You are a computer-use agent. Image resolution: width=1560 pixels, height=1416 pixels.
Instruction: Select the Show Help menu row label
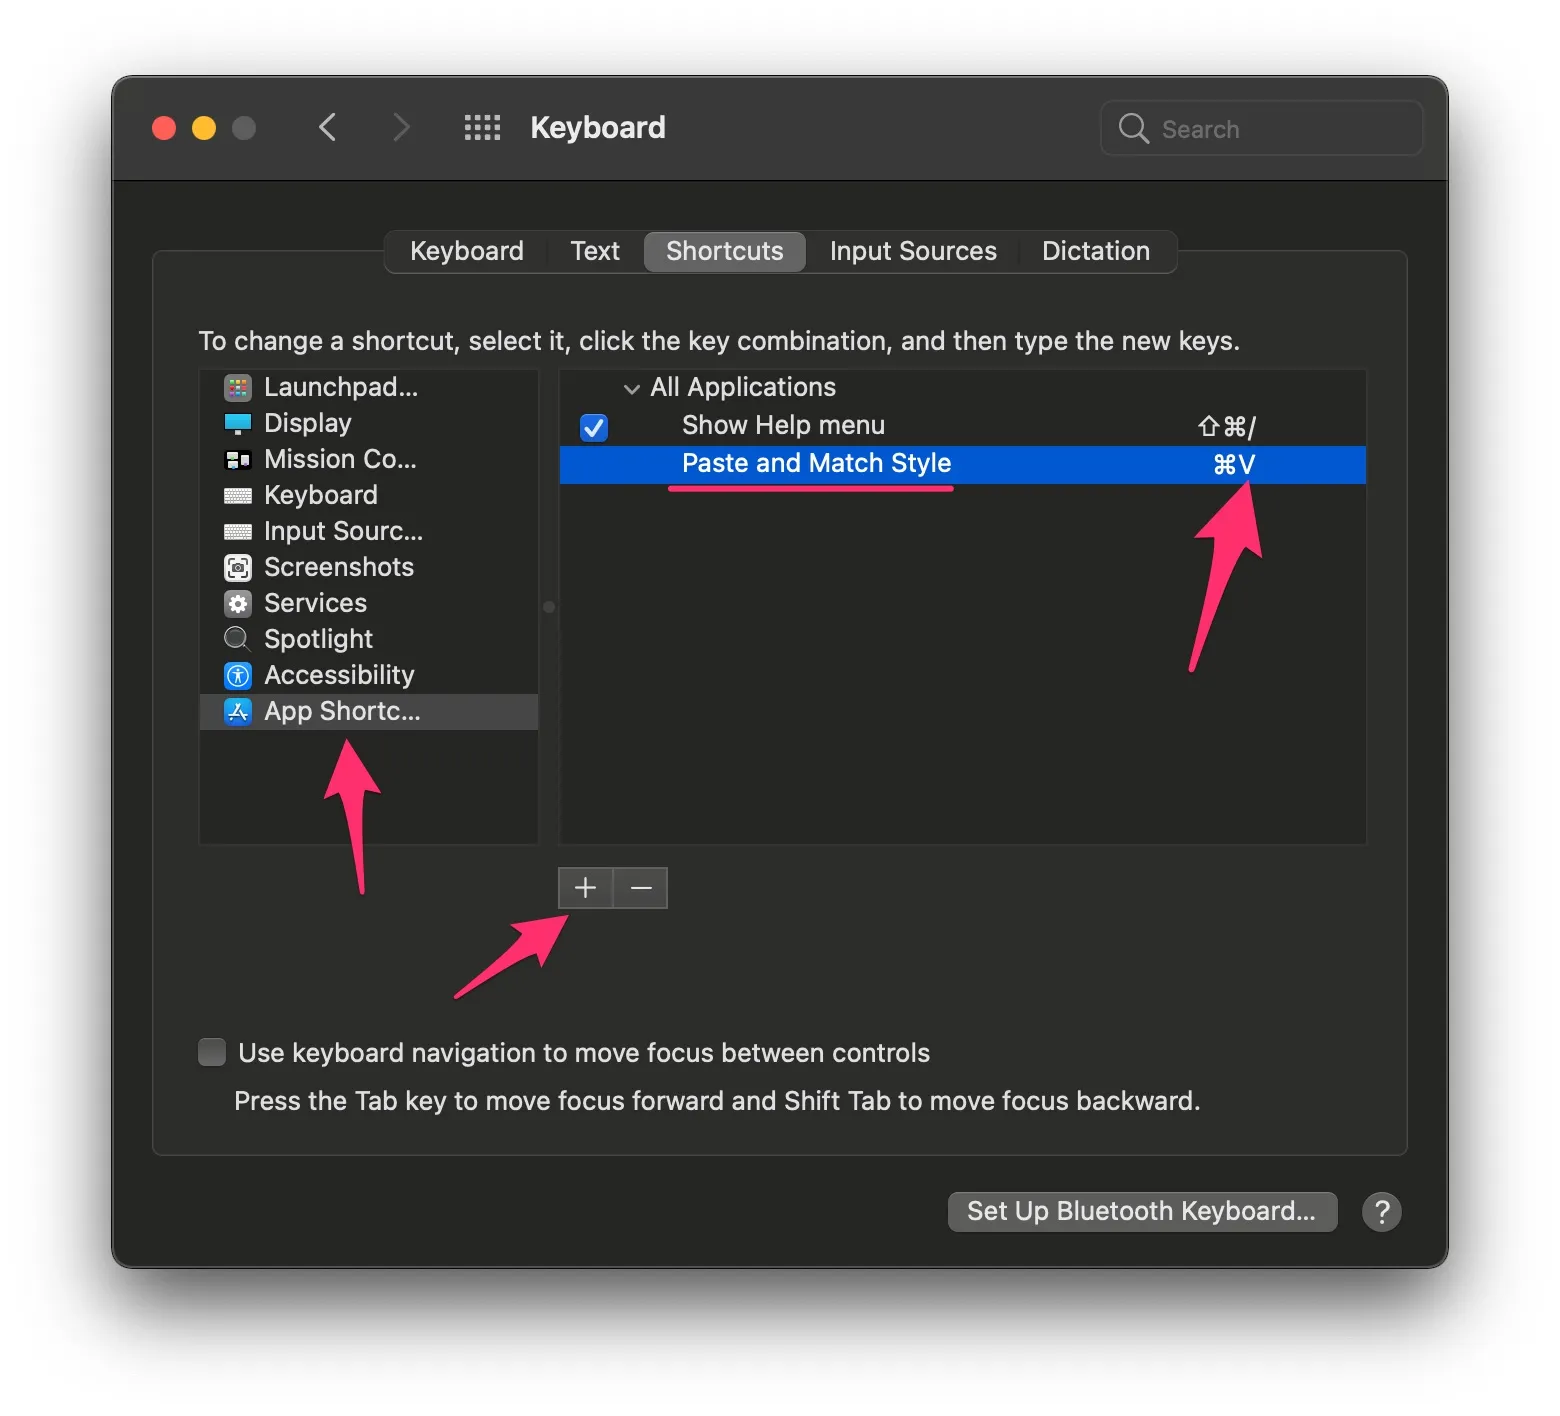point(783,425)
